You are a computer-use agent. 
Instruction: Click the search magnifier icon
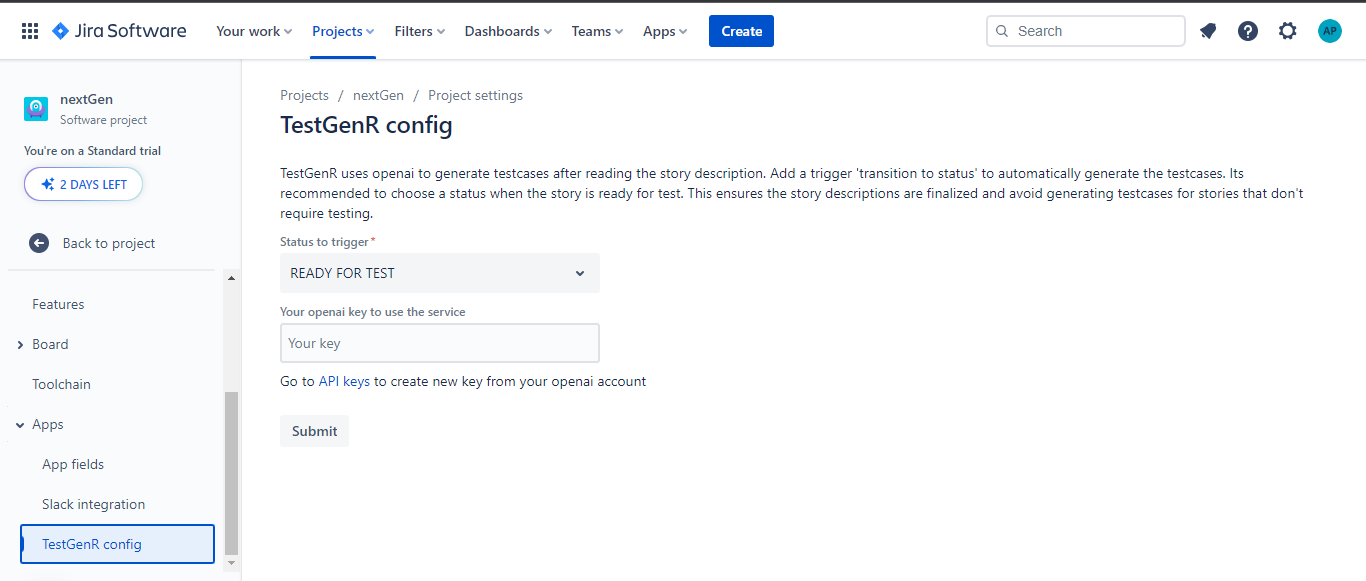click(x=1003, y=31)
